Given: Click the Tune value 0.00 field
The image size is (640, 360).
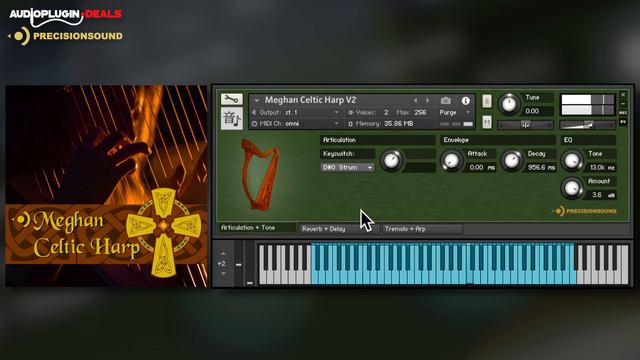Looking at the screenshot, I should coord(538,111).
